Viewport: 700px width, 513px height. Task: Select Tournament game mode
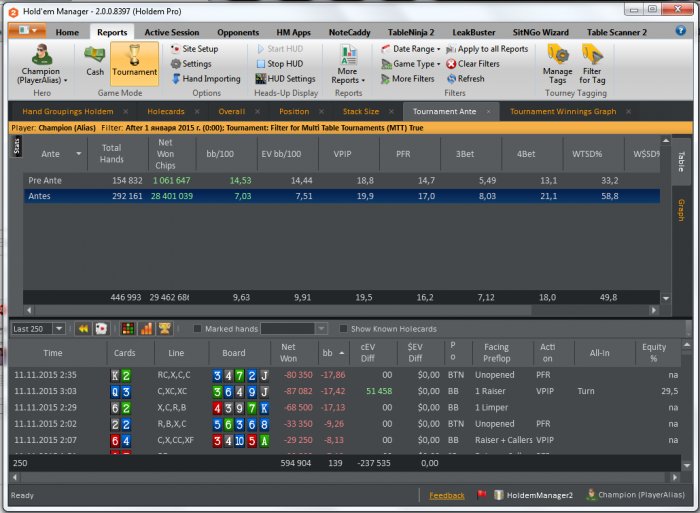point(134,60)
